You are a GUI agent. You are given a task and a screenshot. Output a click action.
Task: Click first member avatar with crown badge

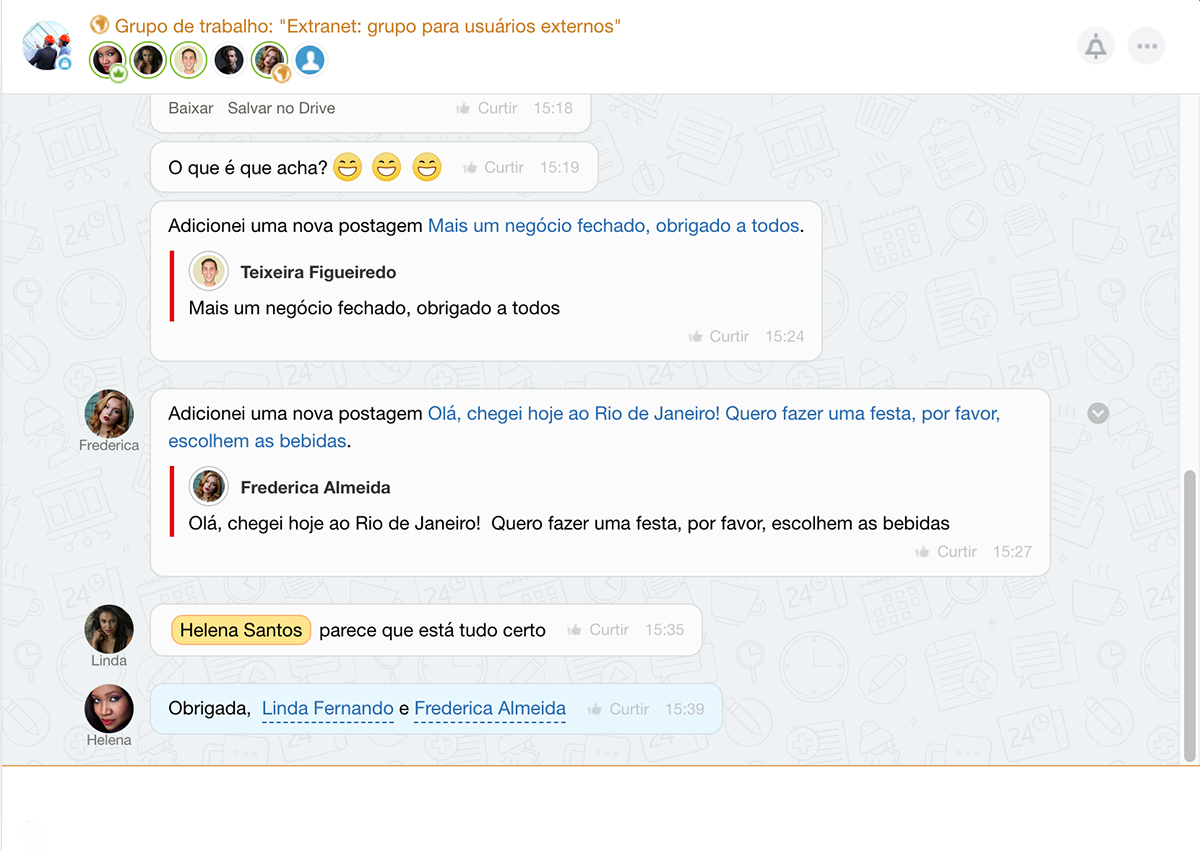click(x=107, y=60)
